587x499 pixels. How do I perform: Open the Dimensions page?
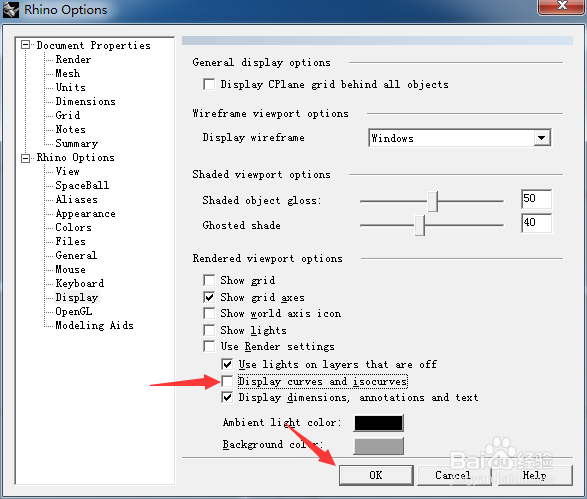click(85, 101)
